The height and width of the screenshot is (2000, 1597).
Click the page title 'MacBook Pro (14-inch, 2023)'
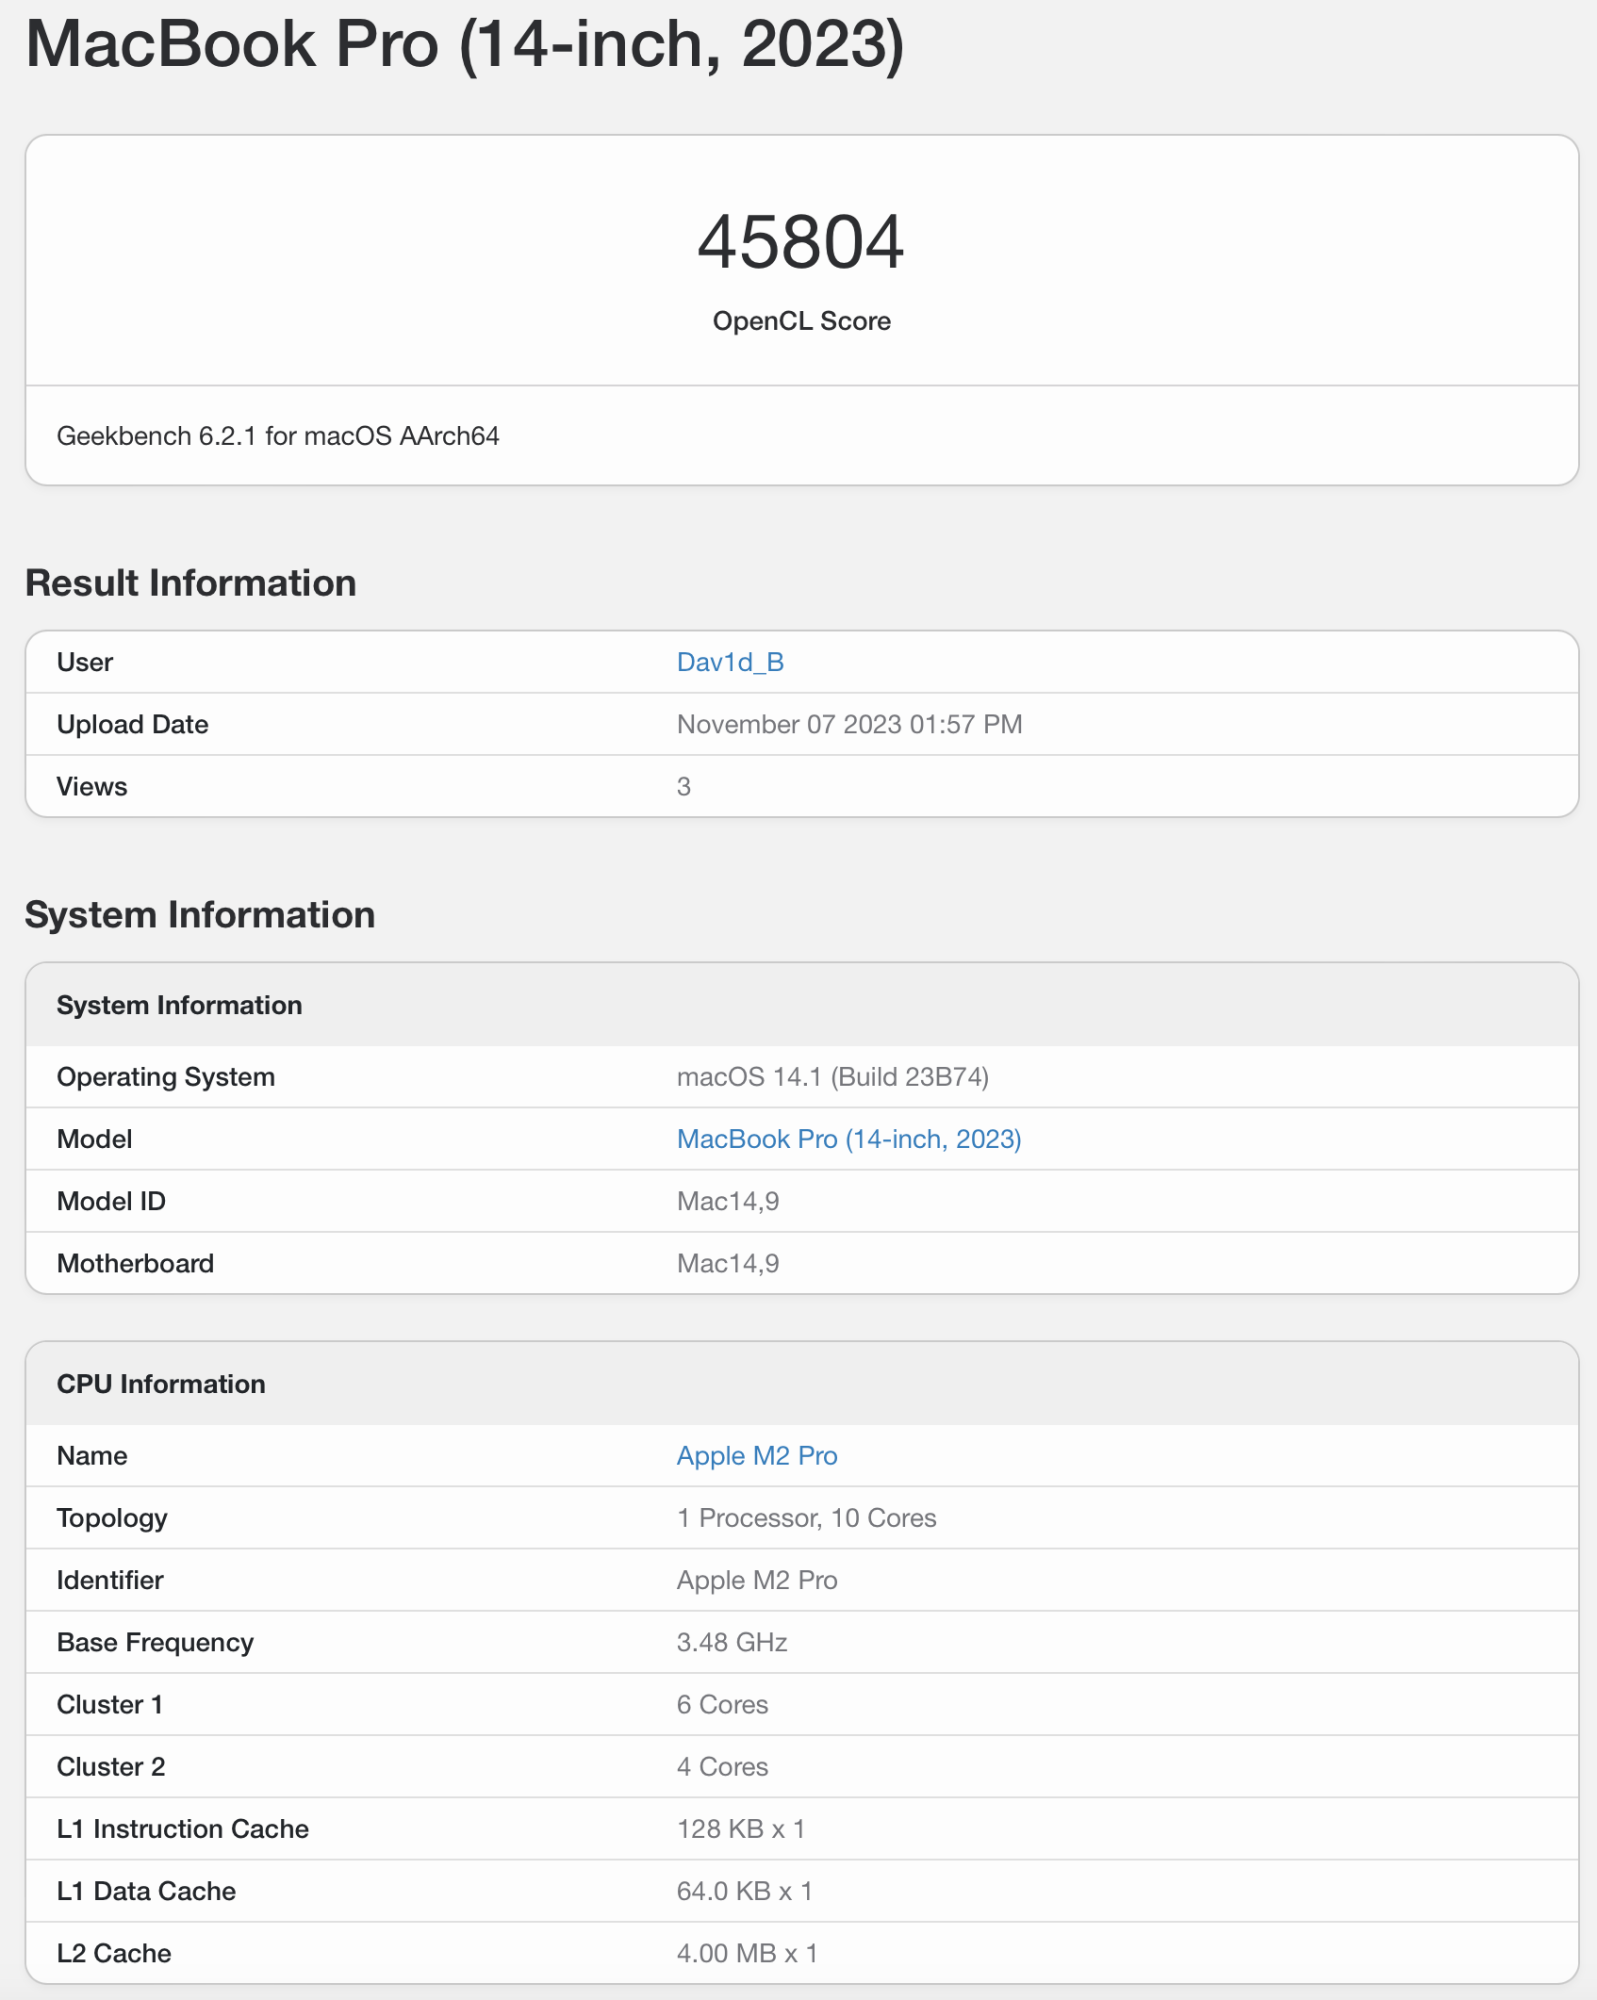click(465, 45)
